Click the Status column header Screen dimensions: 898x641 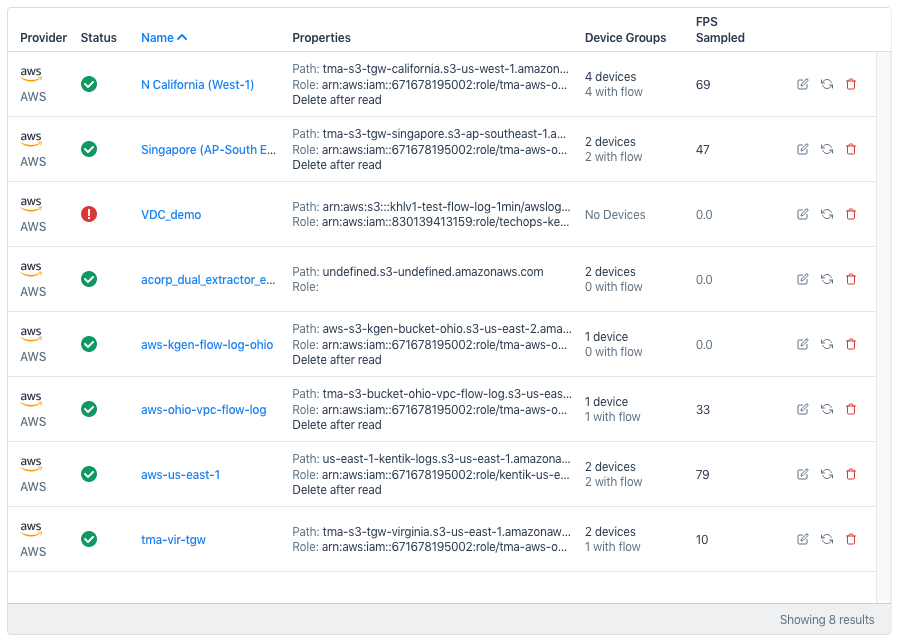[x=98, y=38]
